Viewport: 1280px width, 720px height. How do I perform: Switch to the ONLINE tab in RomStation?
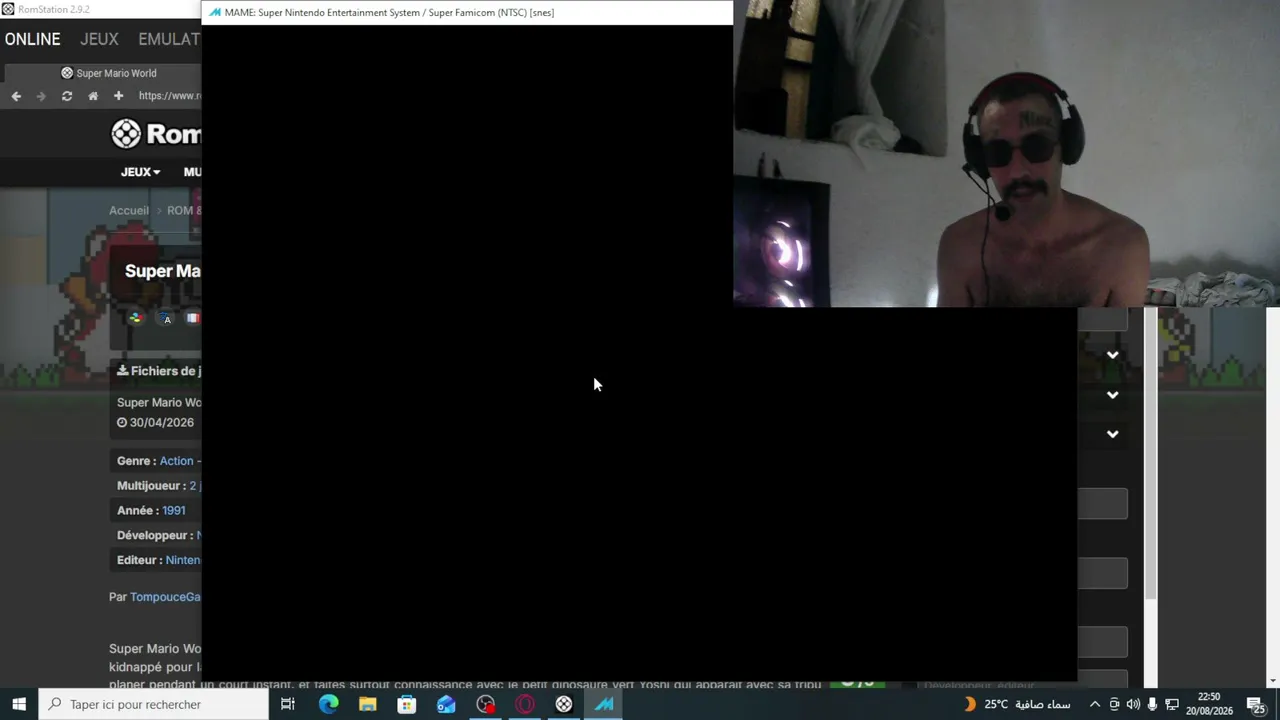point(32,39)
